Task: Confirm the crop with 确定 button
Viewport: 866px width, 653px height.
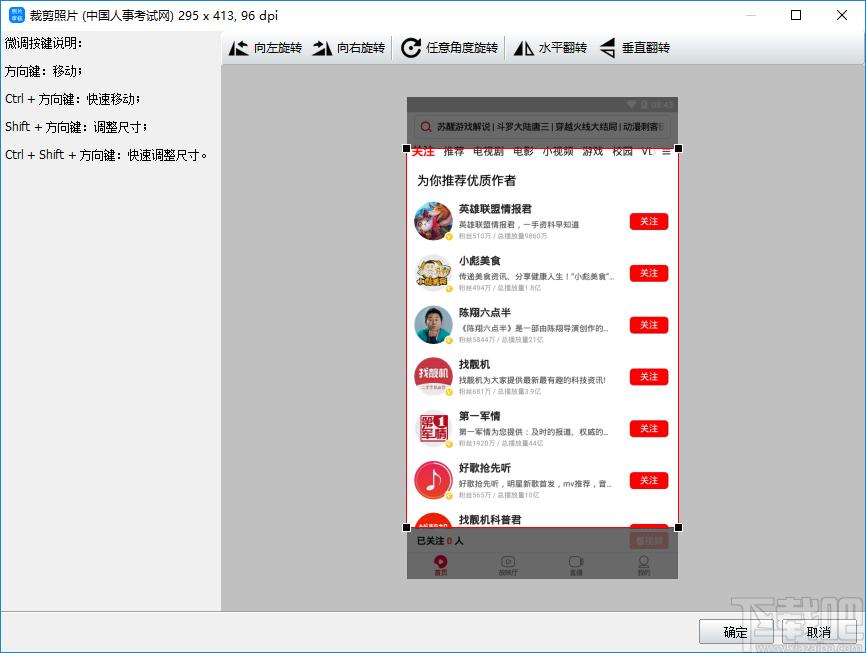Action: pyautogui.click(x=736, y=631)
